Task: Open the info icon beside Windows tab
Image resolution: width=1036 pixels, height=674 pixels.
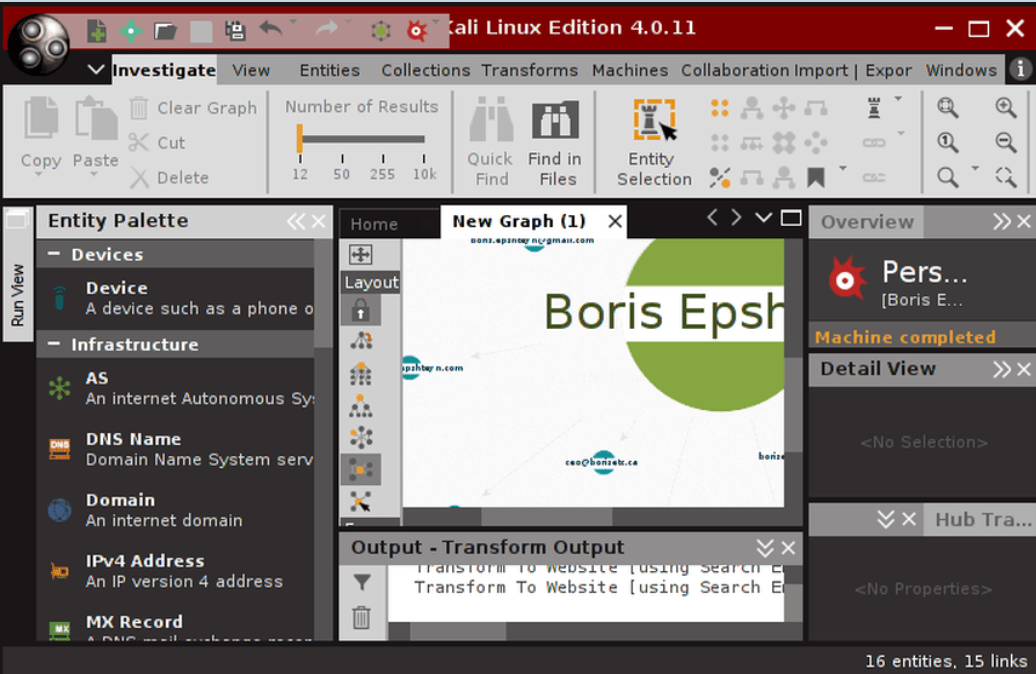Action: point(1020,69)
